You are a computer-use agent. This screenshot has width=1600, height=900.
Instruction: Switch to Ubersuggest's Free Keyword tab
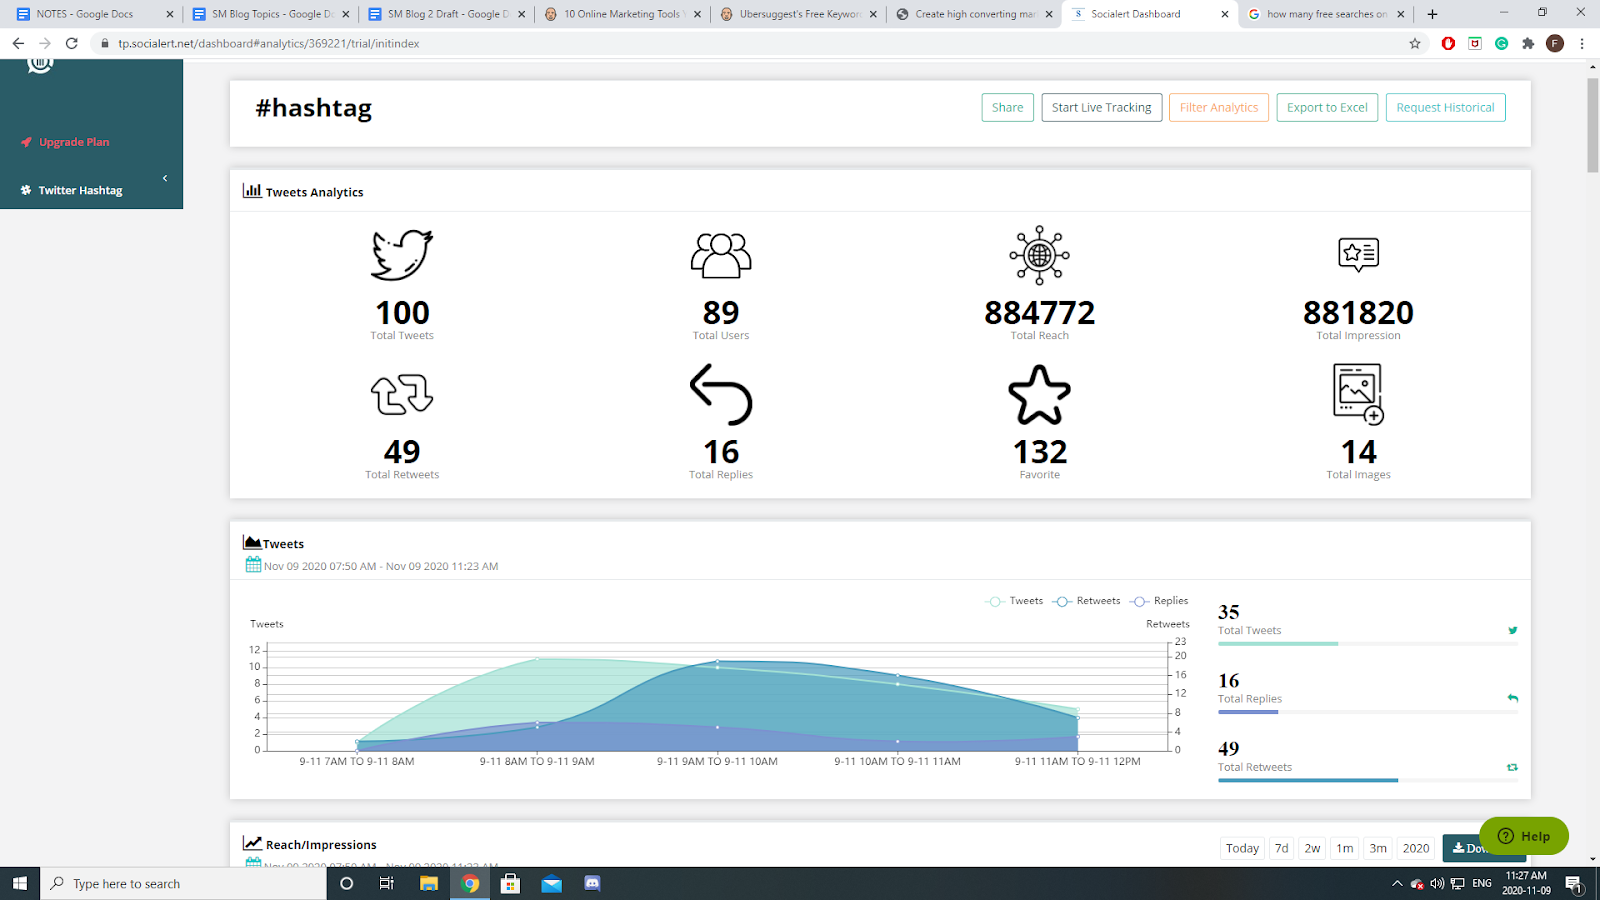click(798, 14)
